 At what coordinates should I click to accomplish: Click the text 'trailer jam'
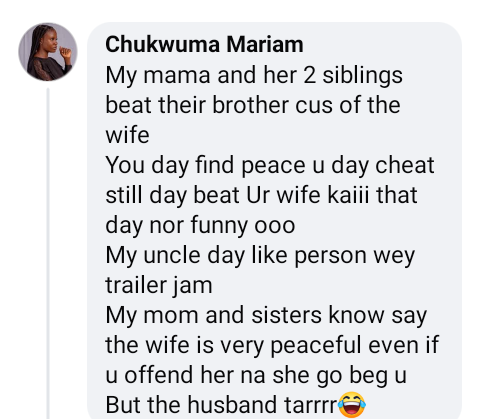pyautogui.click(x=159, y=286)
